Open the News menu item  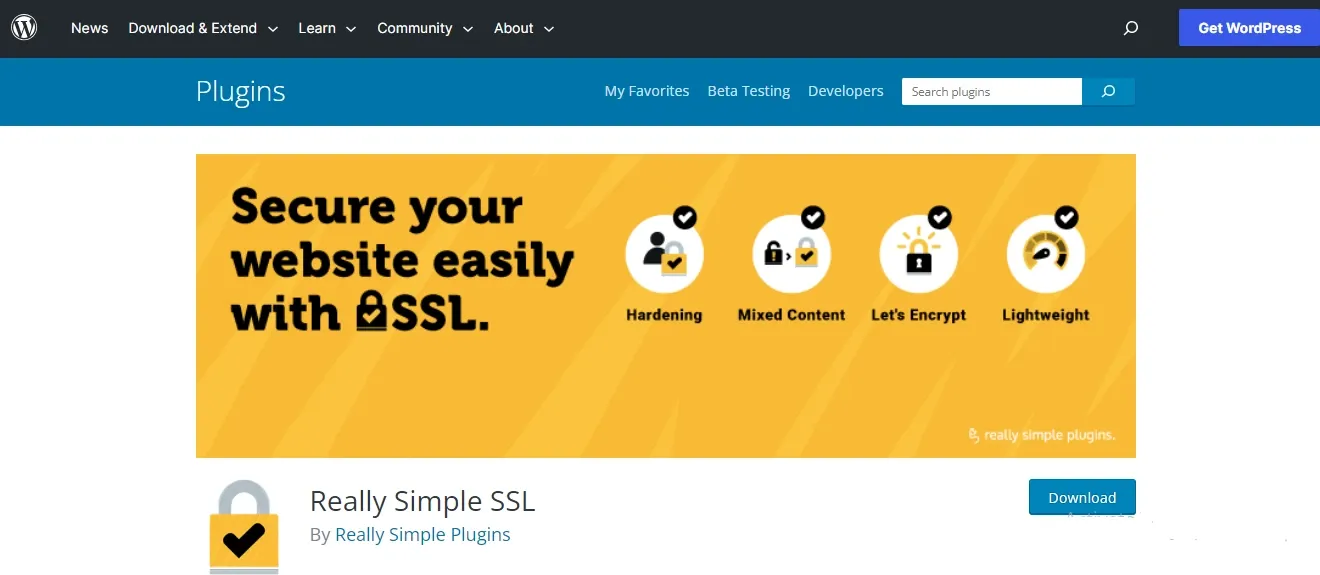click(x=89, y=28)
